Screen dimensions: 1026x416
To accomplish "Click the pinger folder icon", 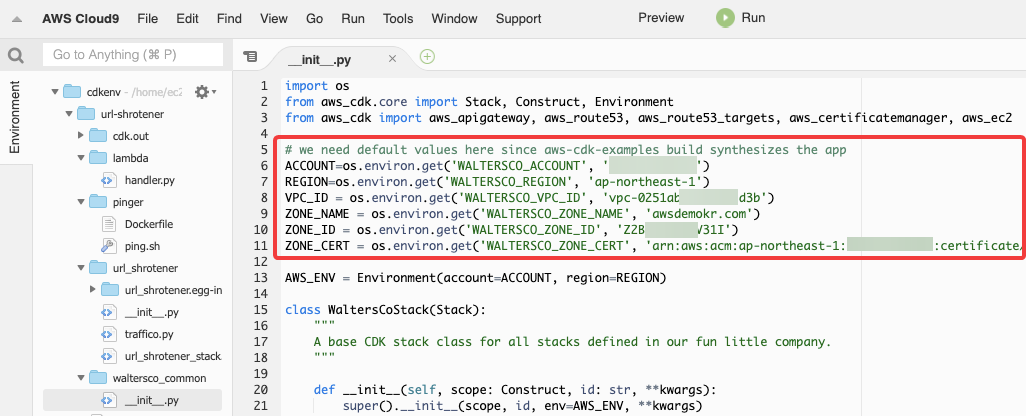I will tap(97, 202).
